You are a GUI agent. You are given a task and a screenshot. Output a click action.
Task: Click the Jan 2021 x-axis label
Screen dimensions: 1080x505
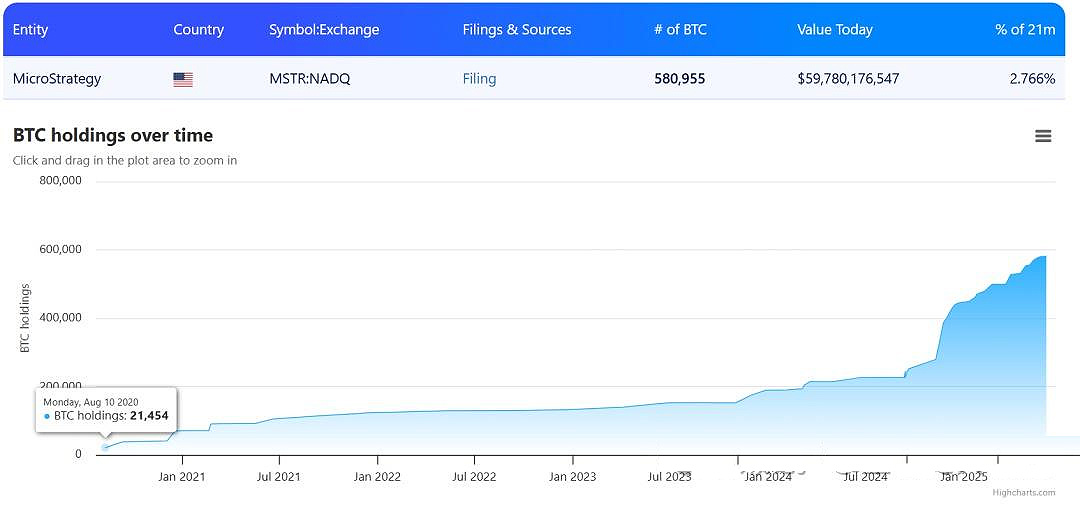[183, 476]
